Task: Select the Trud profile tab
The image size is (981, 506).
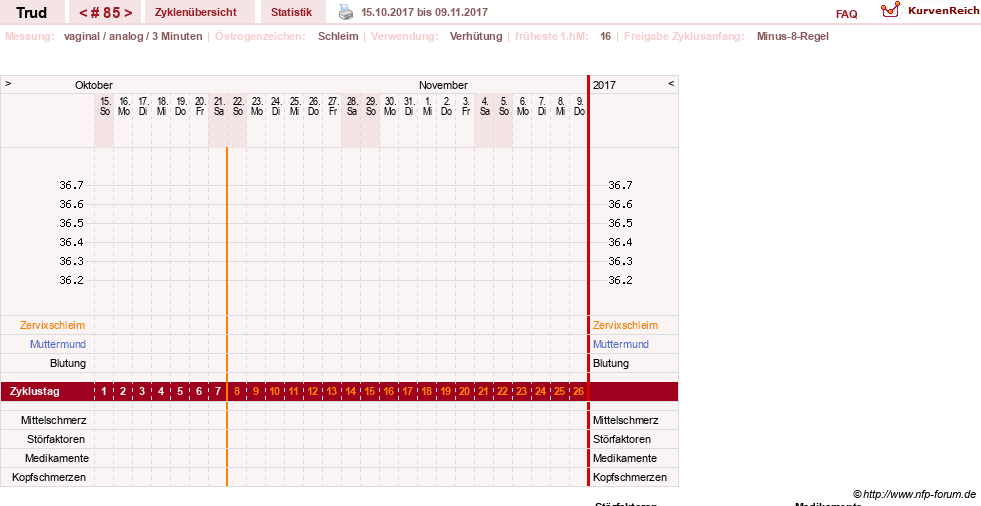Action: coord(31,13)
